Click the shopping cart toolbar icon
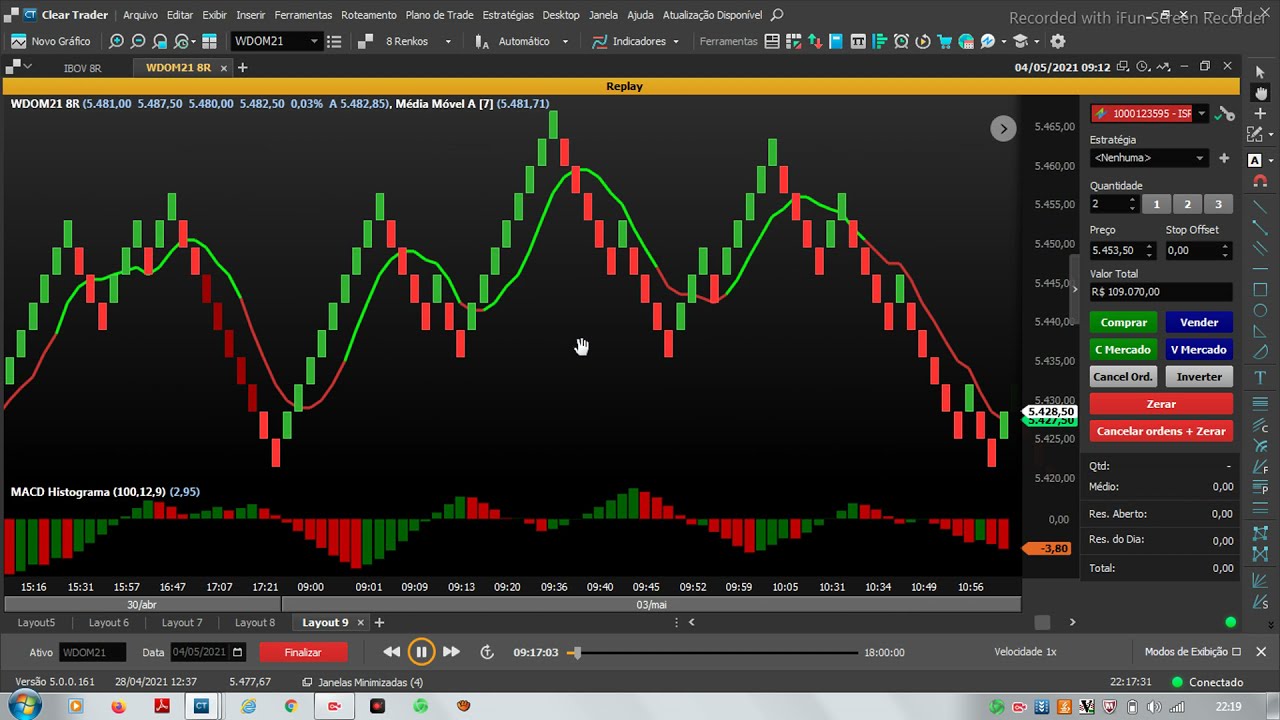The width and height of the screenshot is (1280, 720). tap(944, 41)
